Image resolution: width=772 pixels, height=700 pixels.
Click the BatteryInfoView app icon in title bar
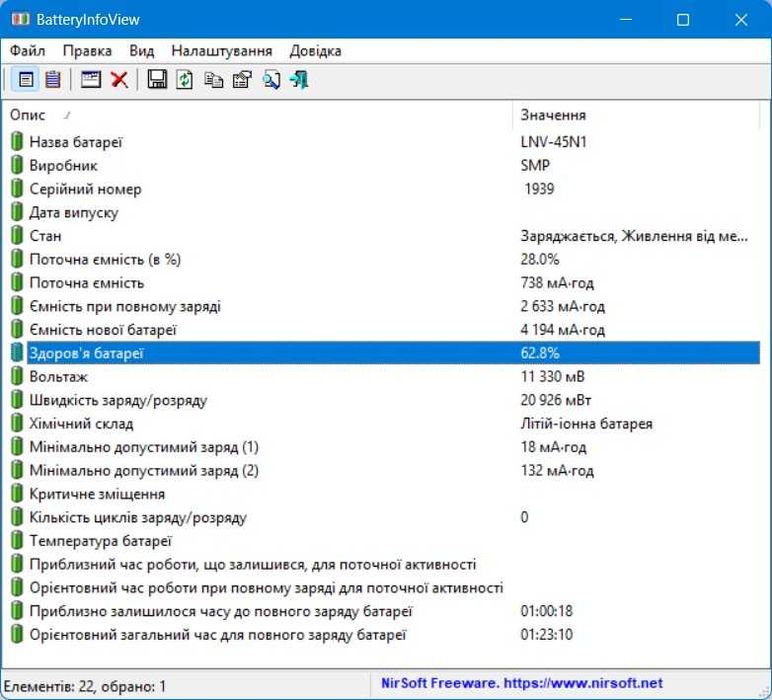pyautogui.click(x=21, y=20)
